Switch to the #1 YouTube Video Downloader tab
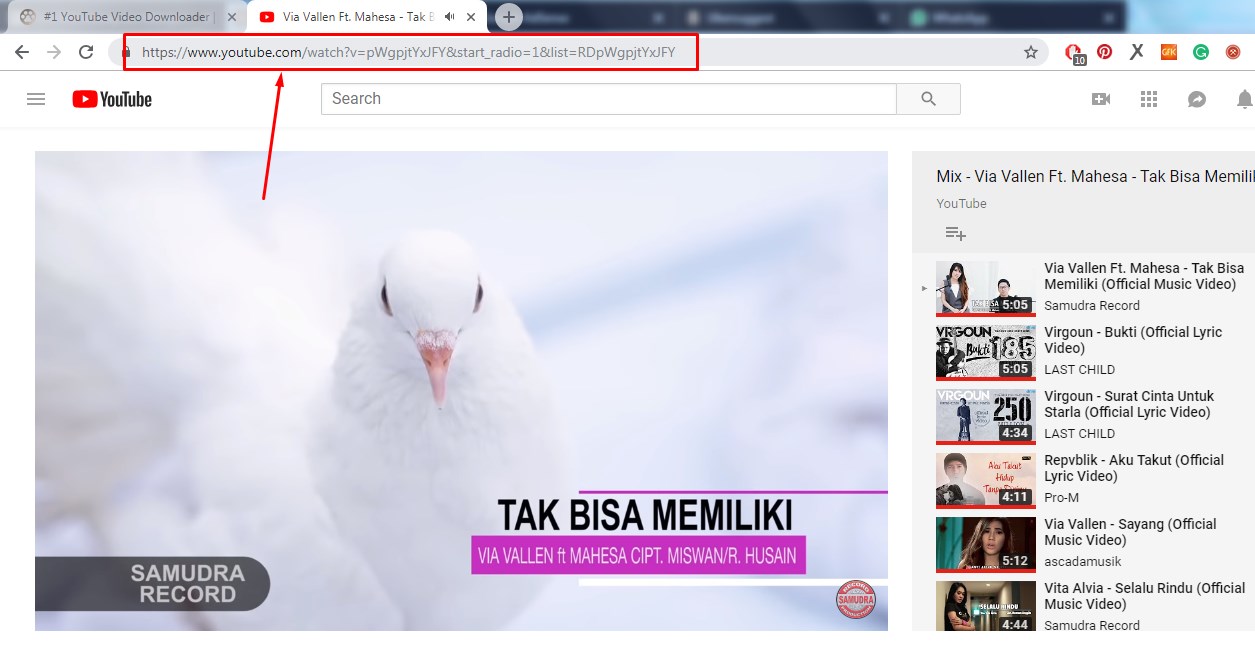The image size is (1255, 652). tap(127, 17)
